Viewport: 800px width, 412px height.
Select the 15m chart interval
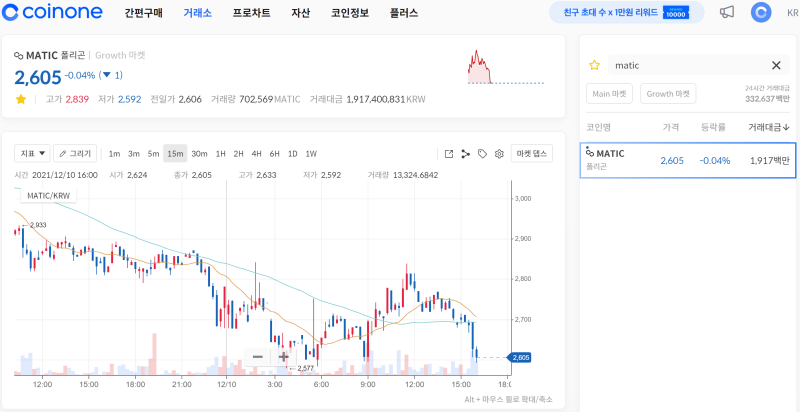tap(175, 153)
